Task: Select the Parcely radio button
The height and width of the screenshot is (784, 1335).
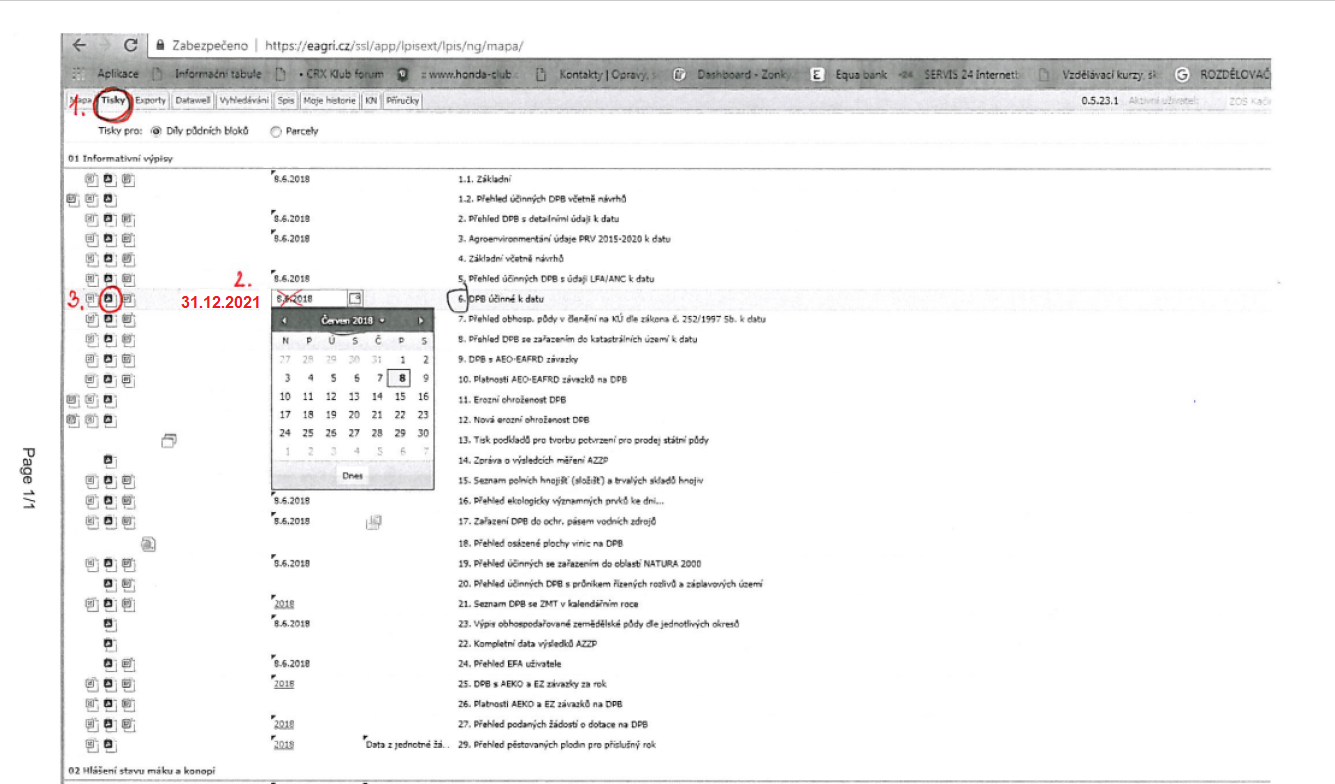Action: coord(276,131)
